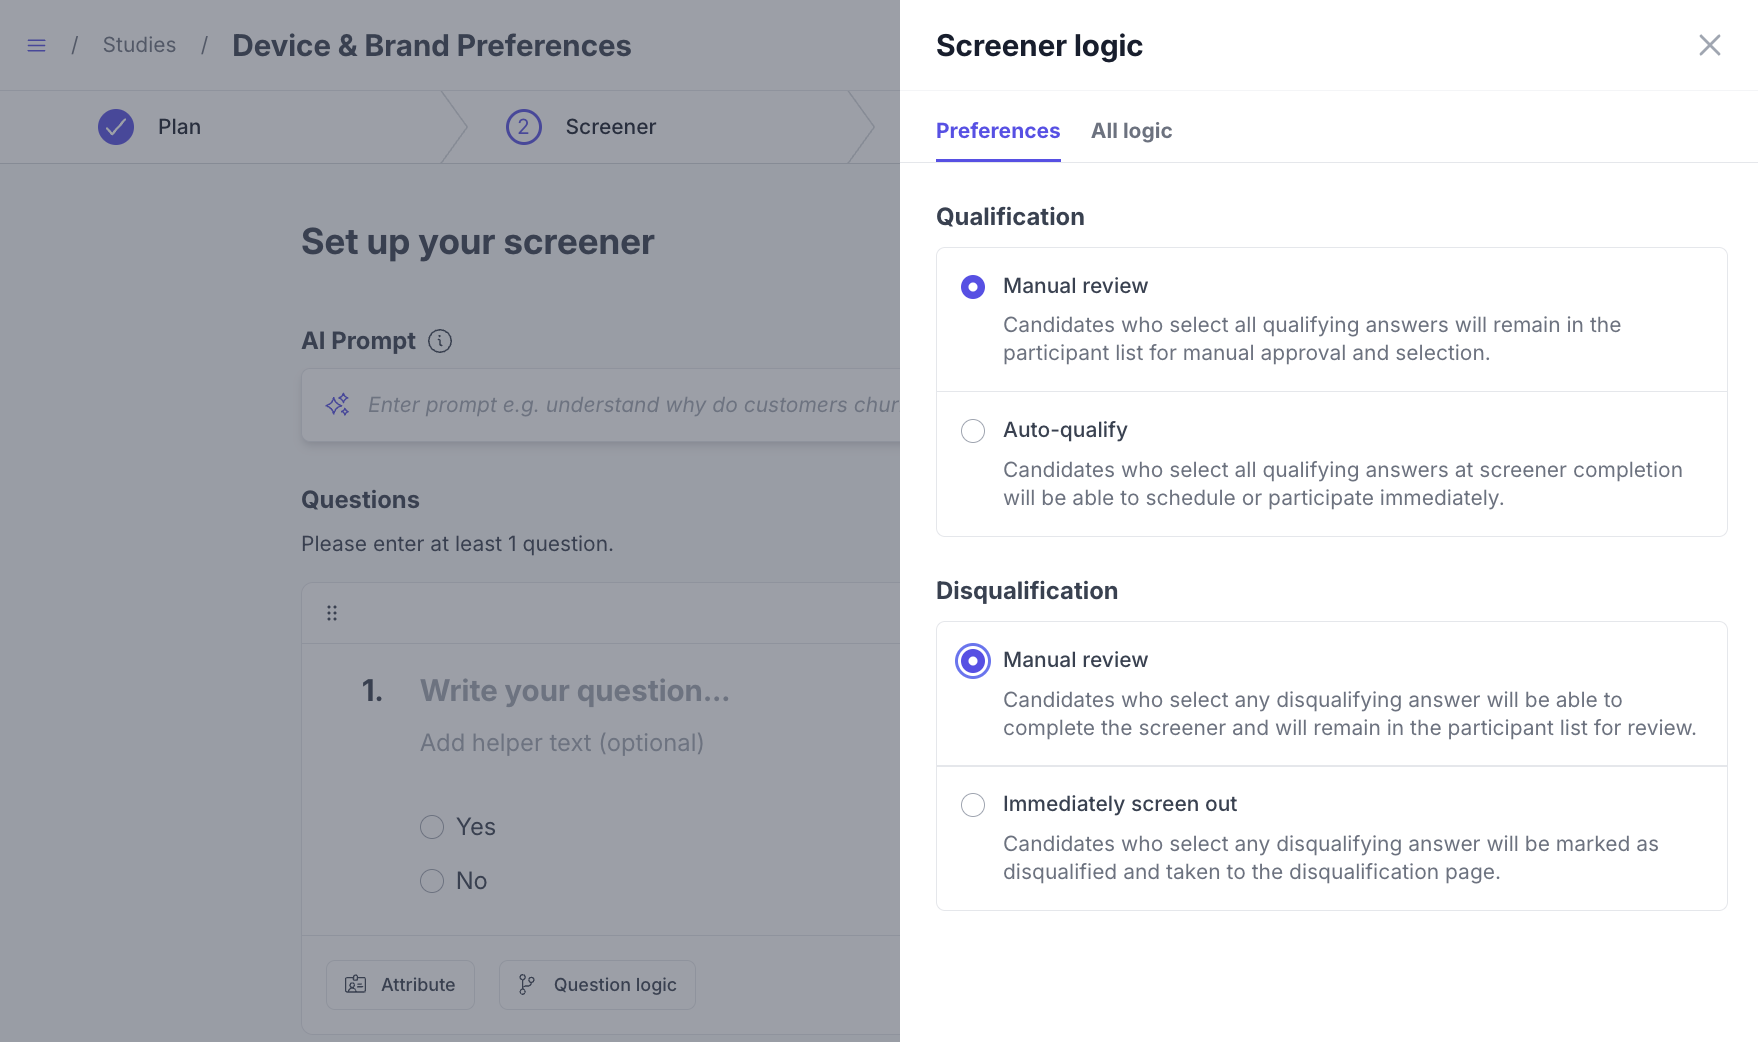Click the Plan step checkmark icon
The height and width of the screenshot is (1042, 1758).
tap(116, 127)
